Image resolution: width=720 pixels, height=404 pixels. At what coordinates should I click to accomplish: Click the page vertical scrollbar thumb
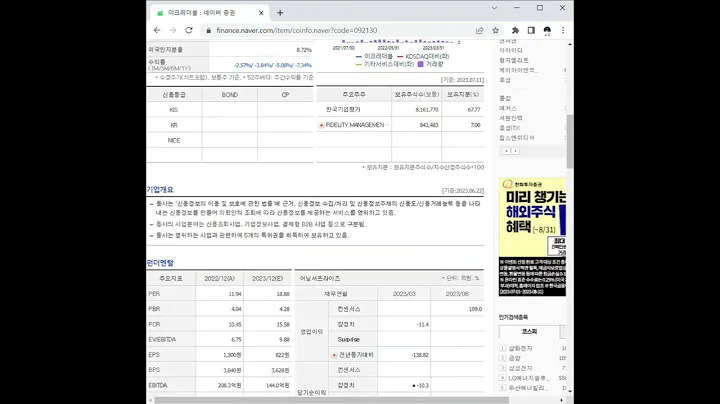(570, 141)
